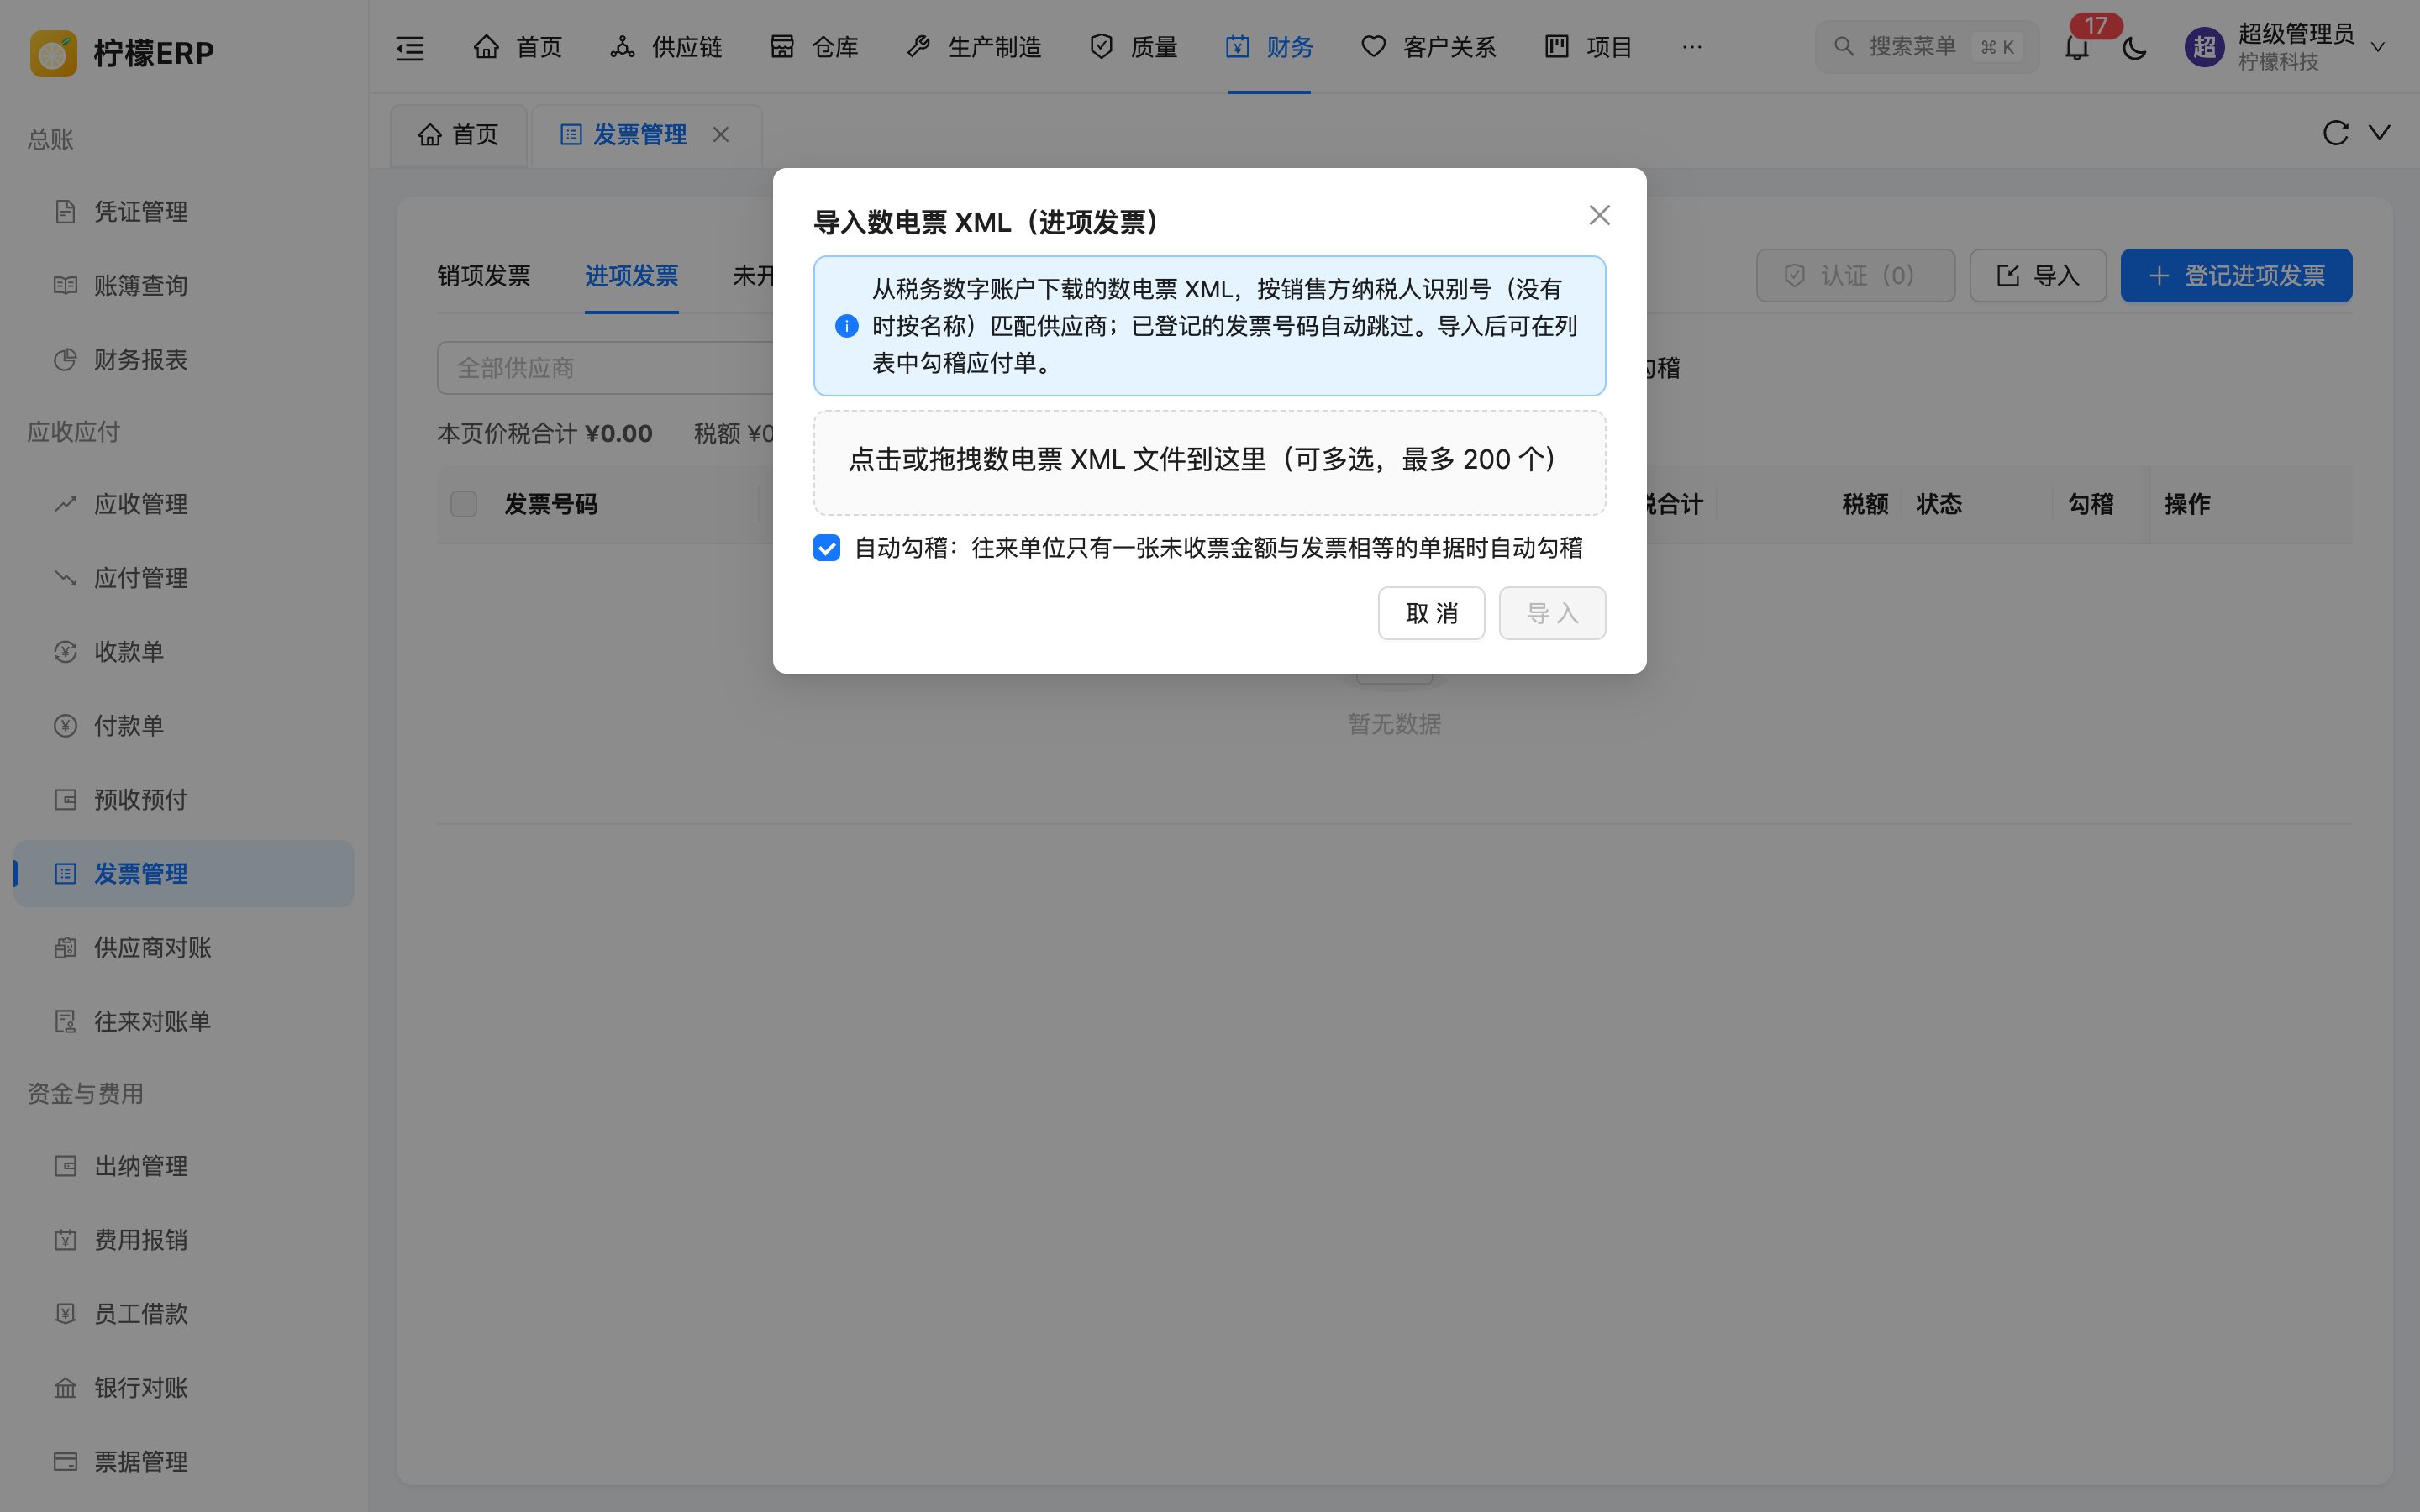Open the 全部供应商 supplier dropdown
Image resolution: width=2420 pixels, height=1512 pixels.
coord(605,368)
